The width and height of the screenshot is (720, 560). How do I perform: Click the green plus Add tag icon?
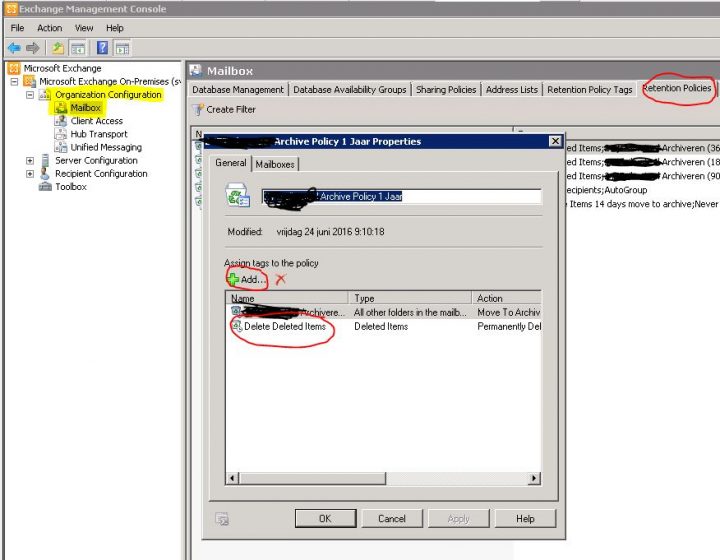233,279
